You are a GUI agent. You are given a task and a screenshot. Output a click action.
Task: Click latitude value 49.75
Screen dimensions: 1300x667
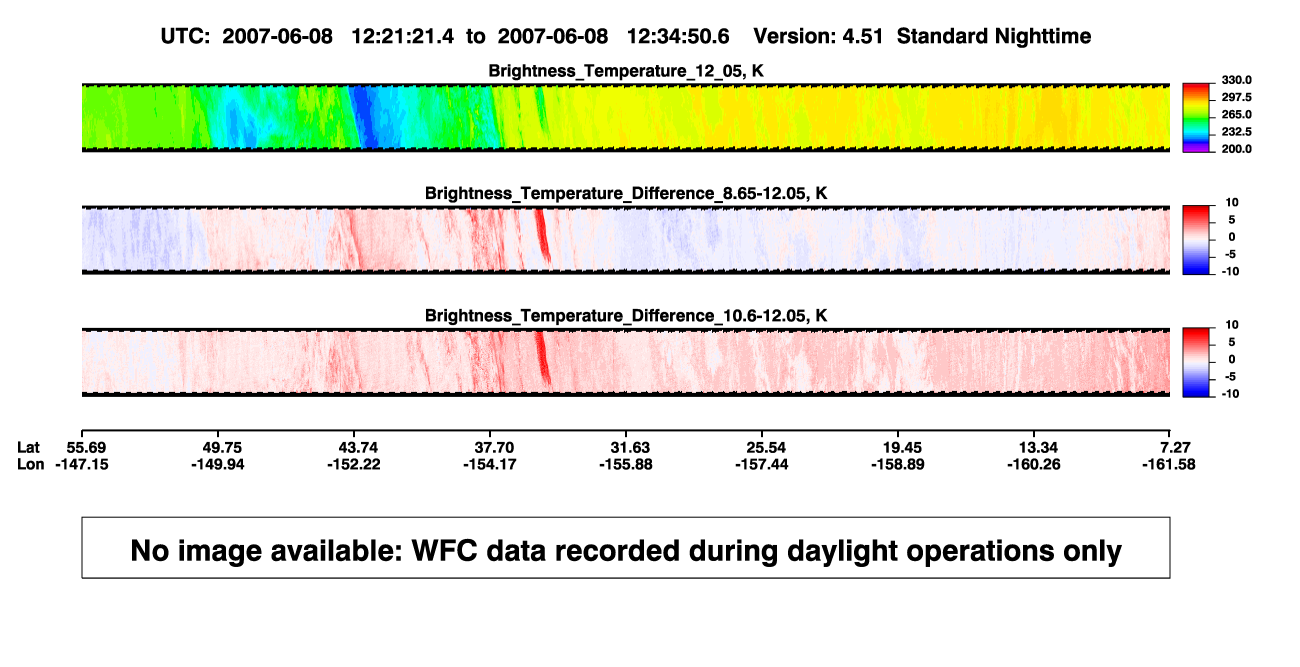pyautogui.click(x=222, y=447)
